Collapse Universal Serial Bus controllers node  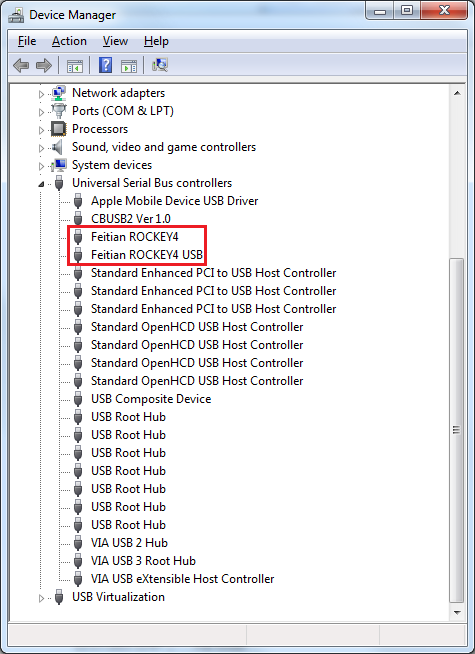point(41,184)
